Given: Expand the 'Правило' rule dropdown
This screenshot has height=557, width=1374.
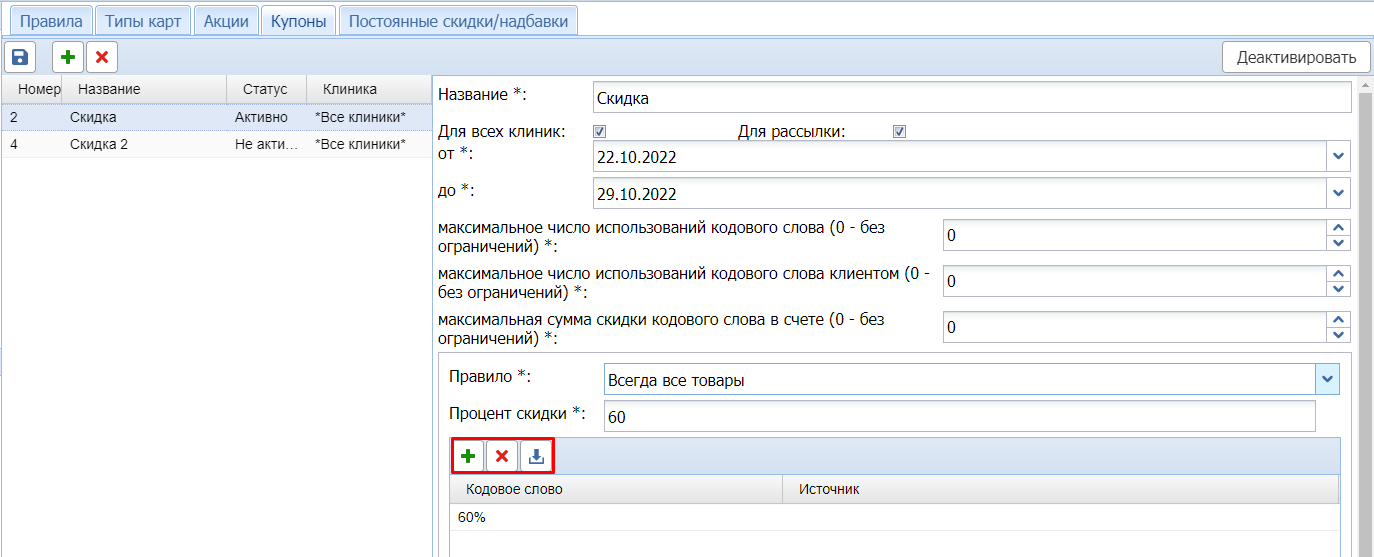Looking at the screenshot, I should pos(1327,380).
